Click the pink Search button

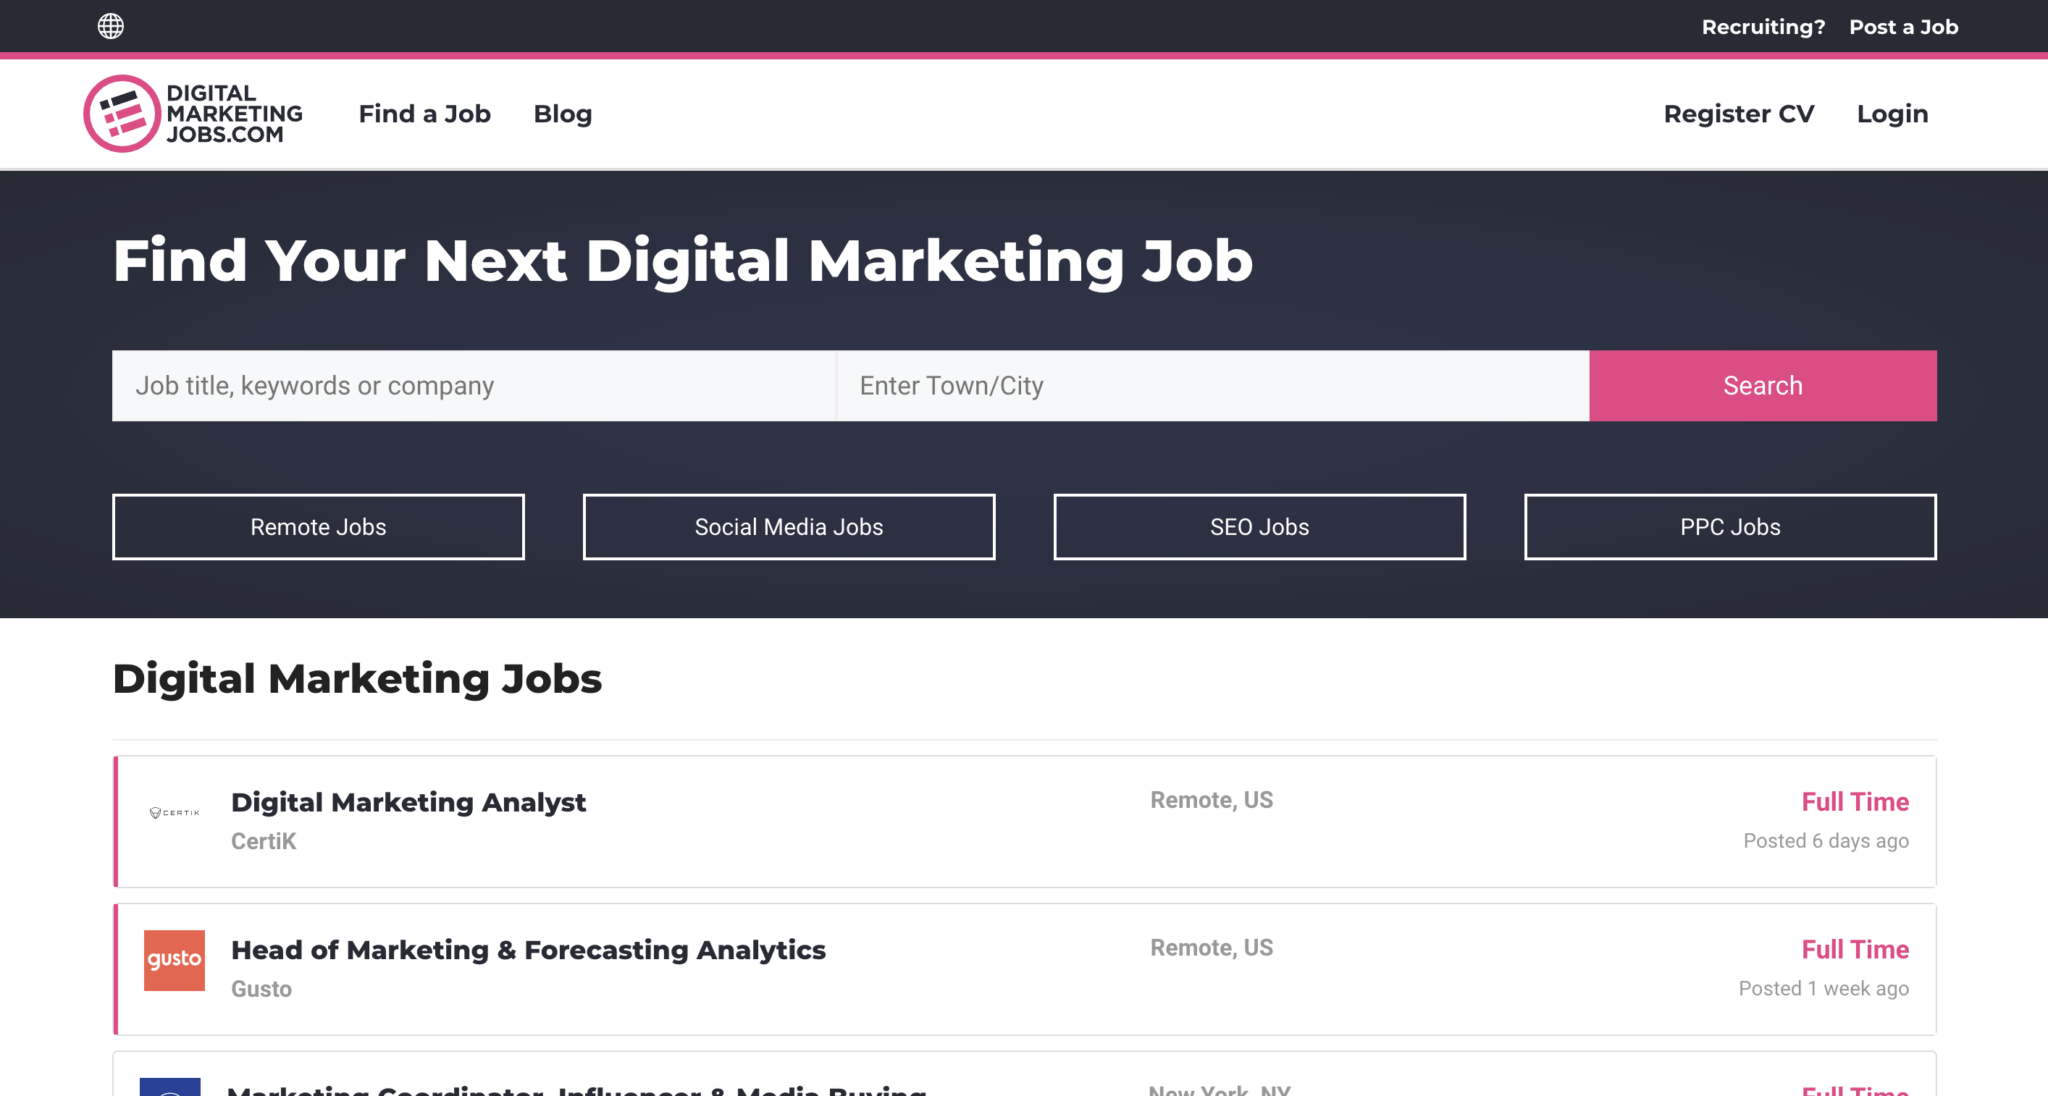click(x=1763, y=386)
